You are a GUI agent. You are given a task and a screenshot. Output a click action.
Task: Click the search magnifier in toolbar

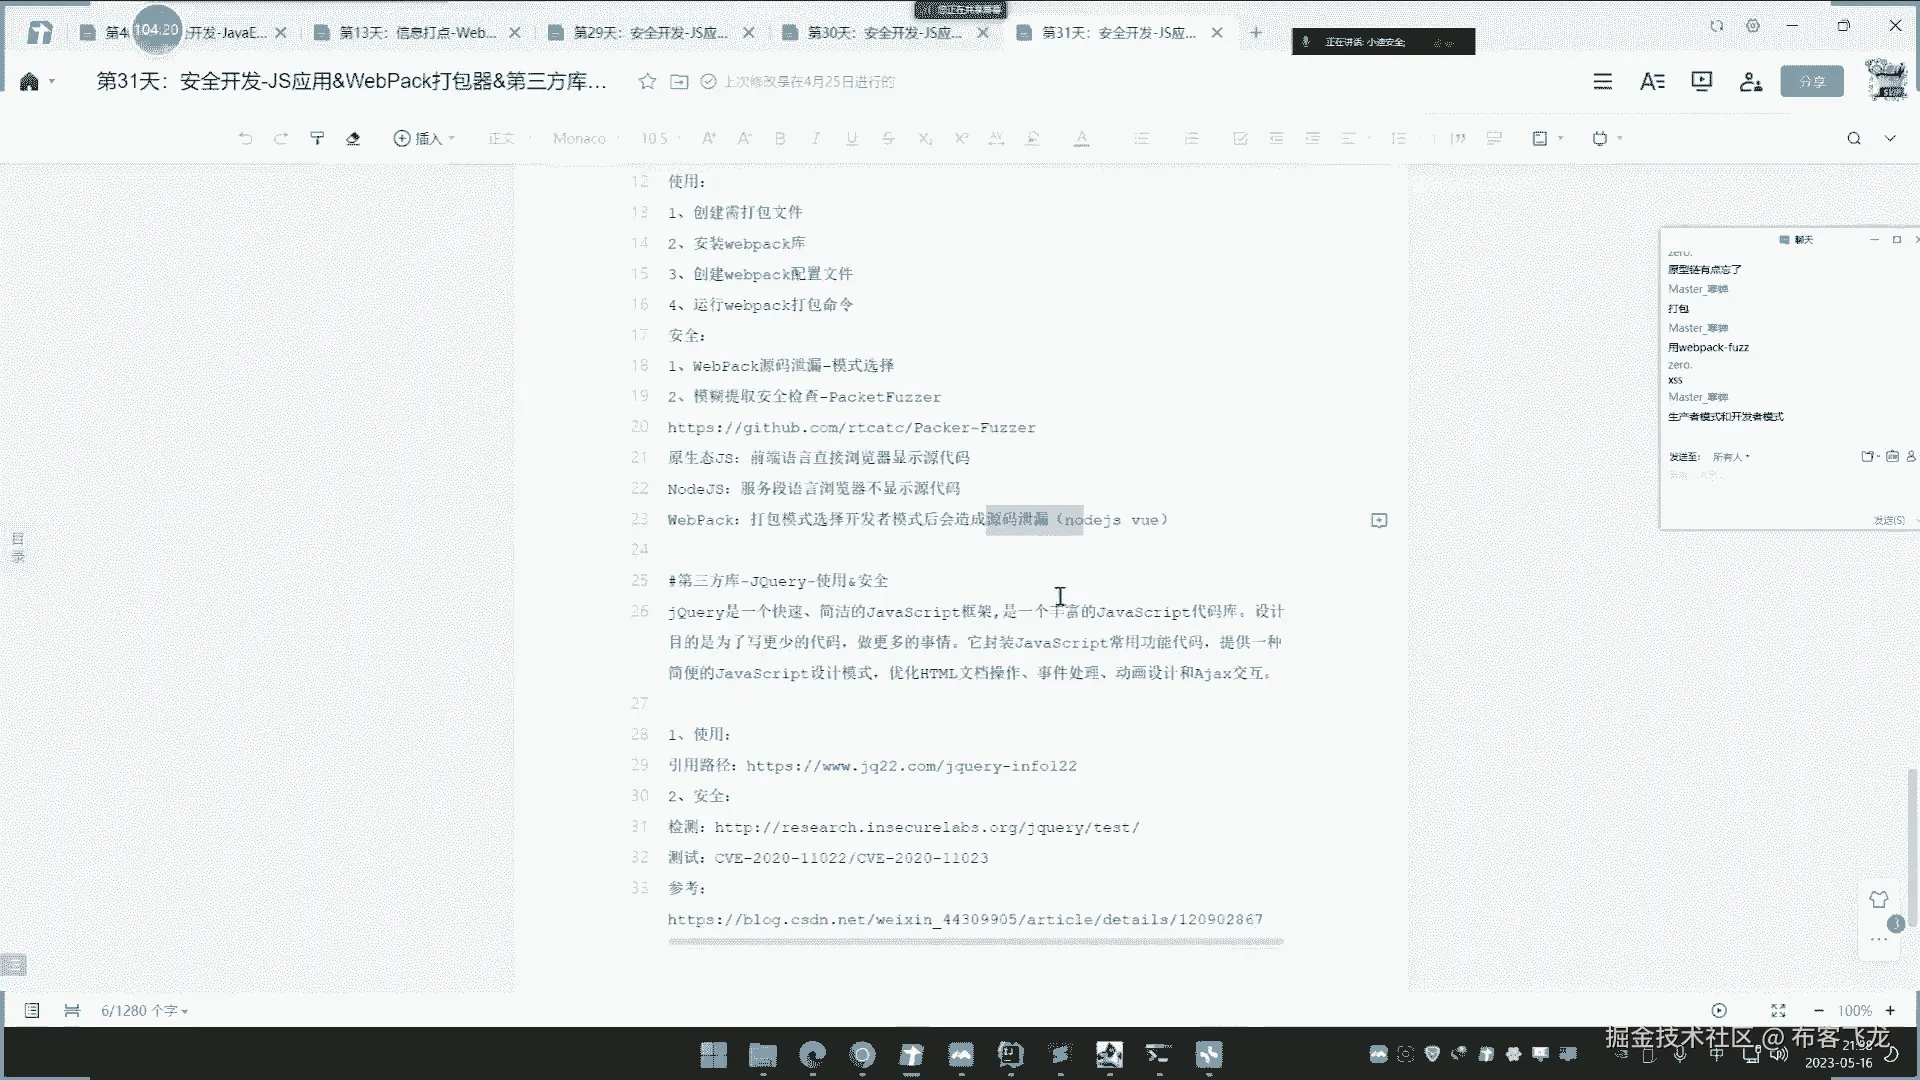(x=1853, y=138)
